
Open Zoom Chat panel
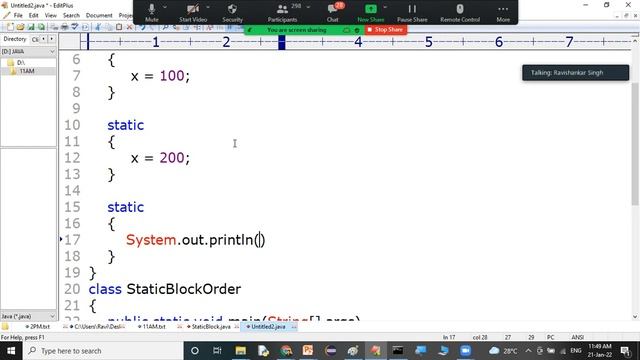click(x=333, y=13)
